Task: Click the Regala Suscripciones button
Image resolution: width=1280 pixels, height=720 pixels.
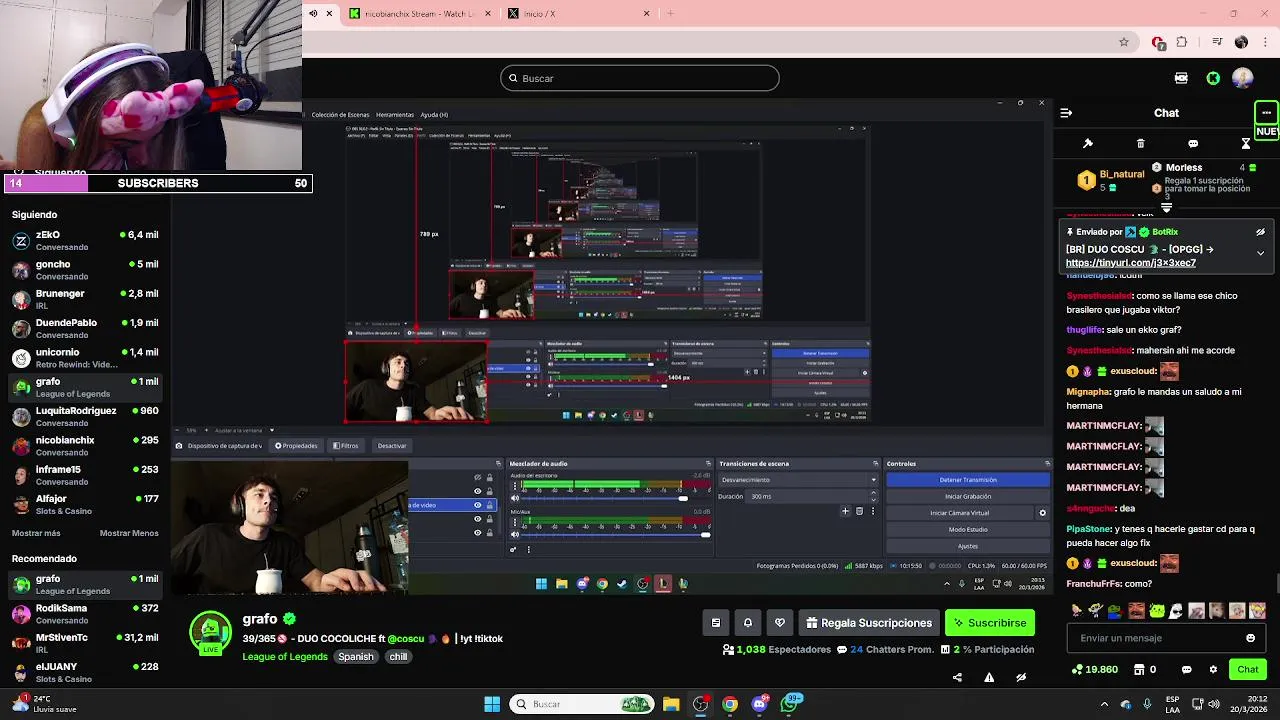Action: click(868, 623)
